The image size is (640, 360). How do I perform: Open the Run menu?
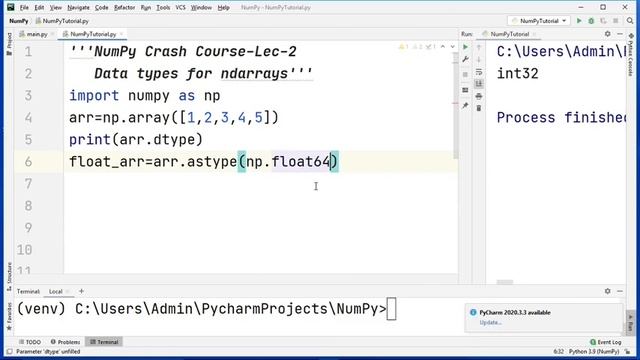click(146, 7)
